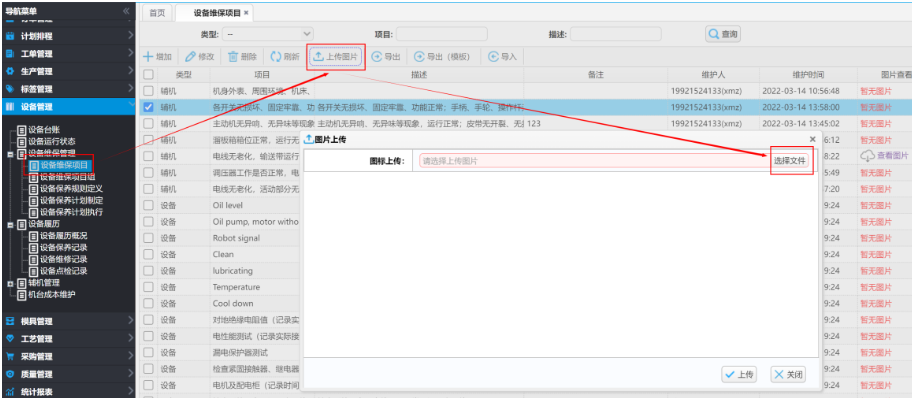The height and width of the screenshot is (400, 915).
Task: Click the 生产管理 gear icon in sidebar
Action: tap(10, 71)
